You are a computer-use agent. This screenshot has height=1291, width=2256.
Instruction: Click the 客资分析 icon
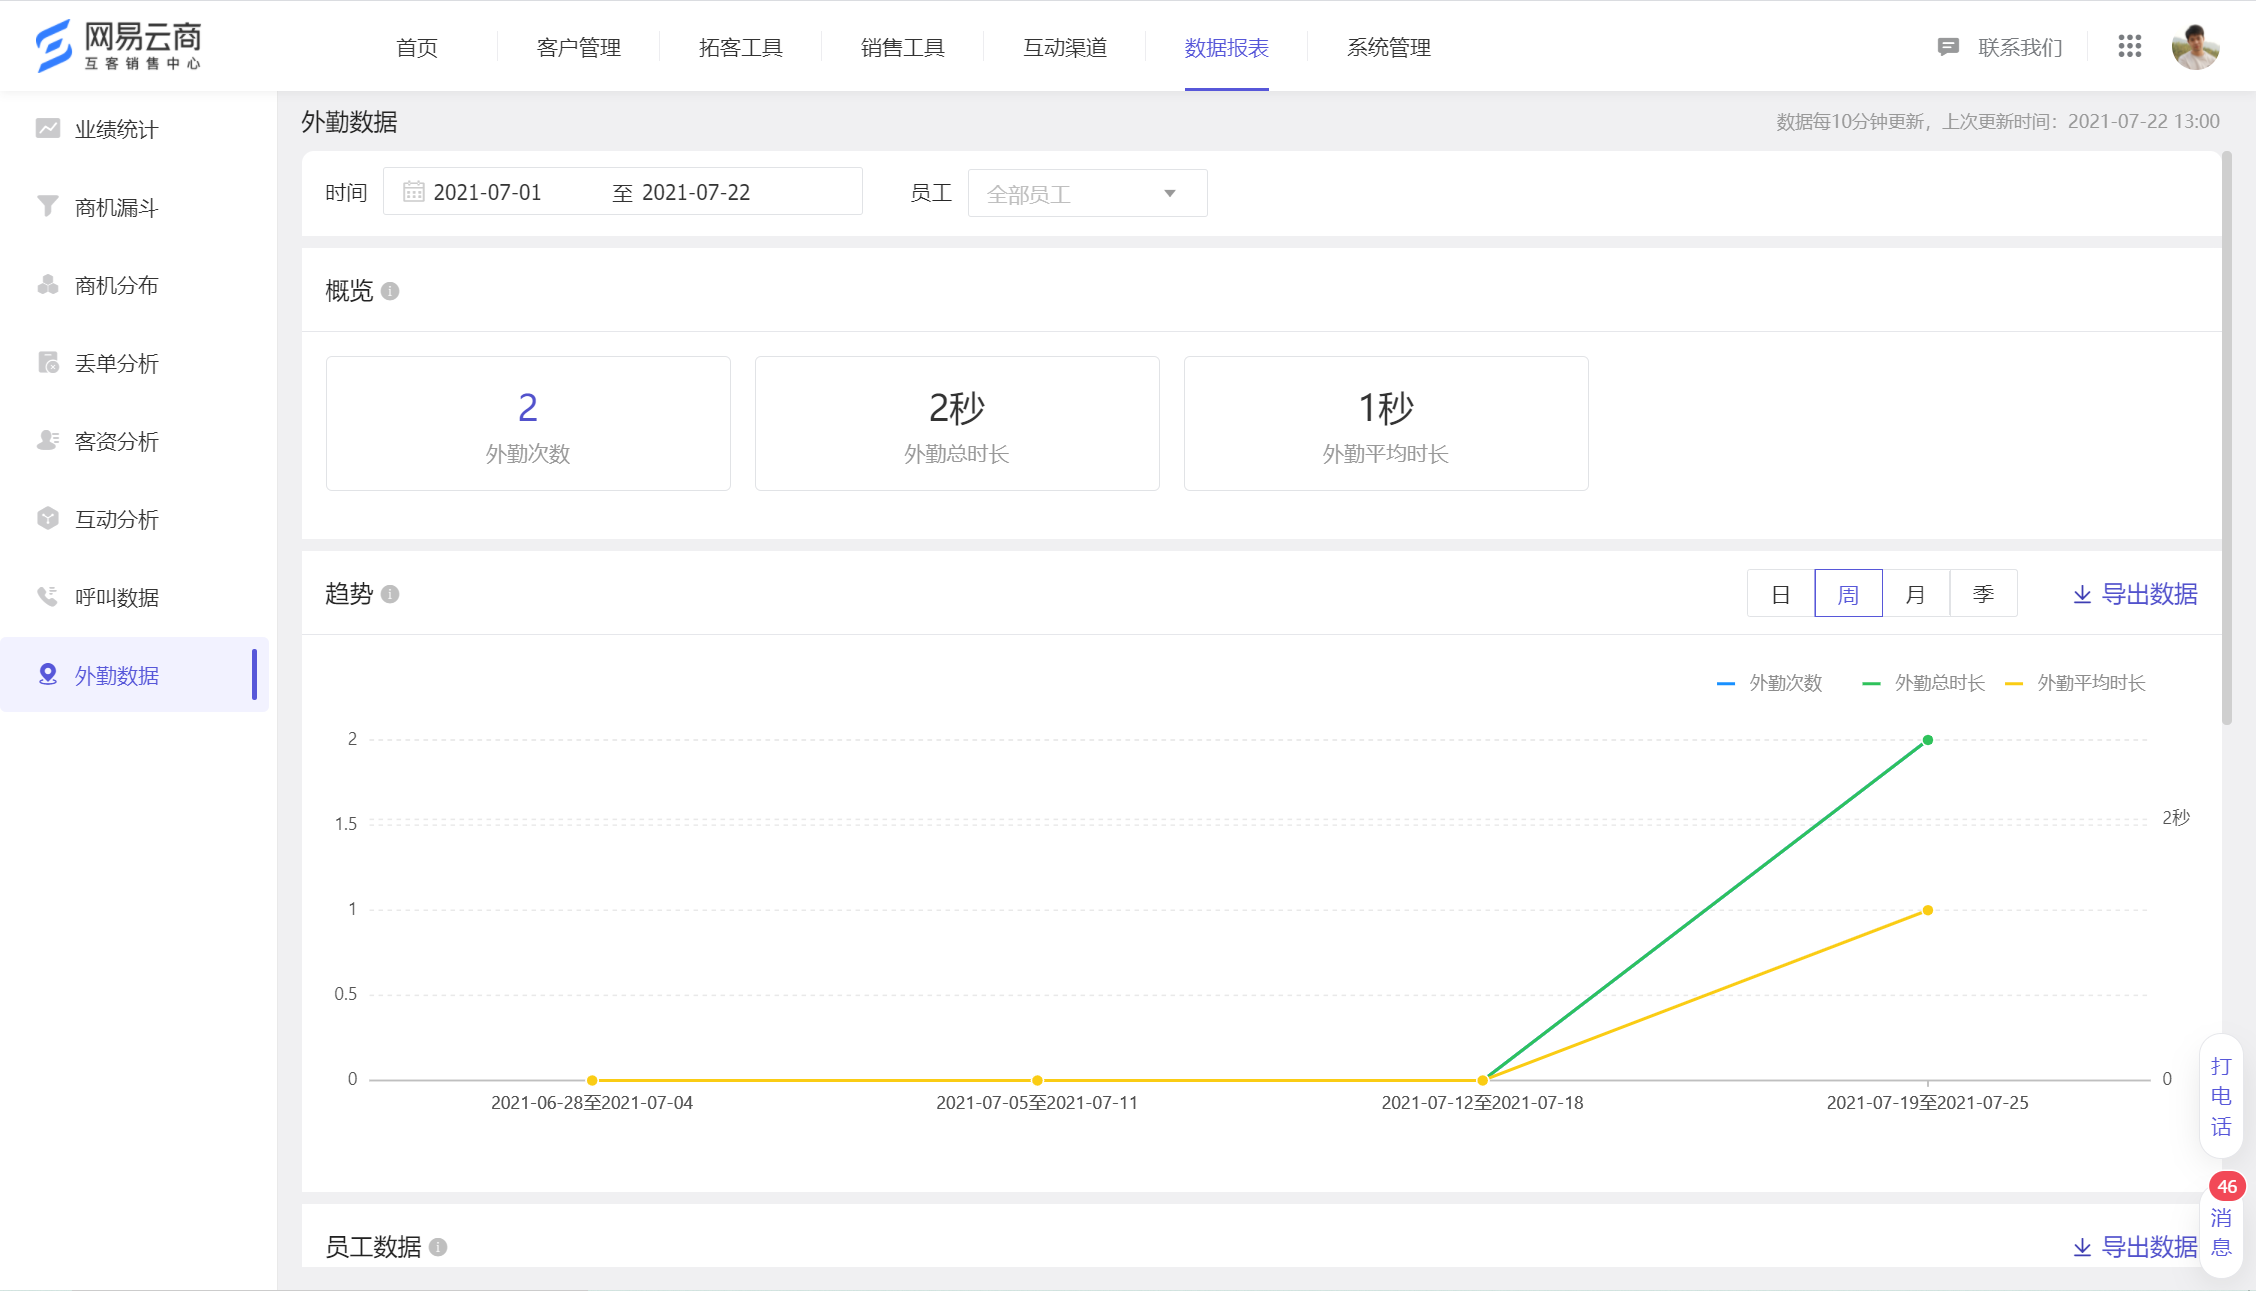point(48,440)
